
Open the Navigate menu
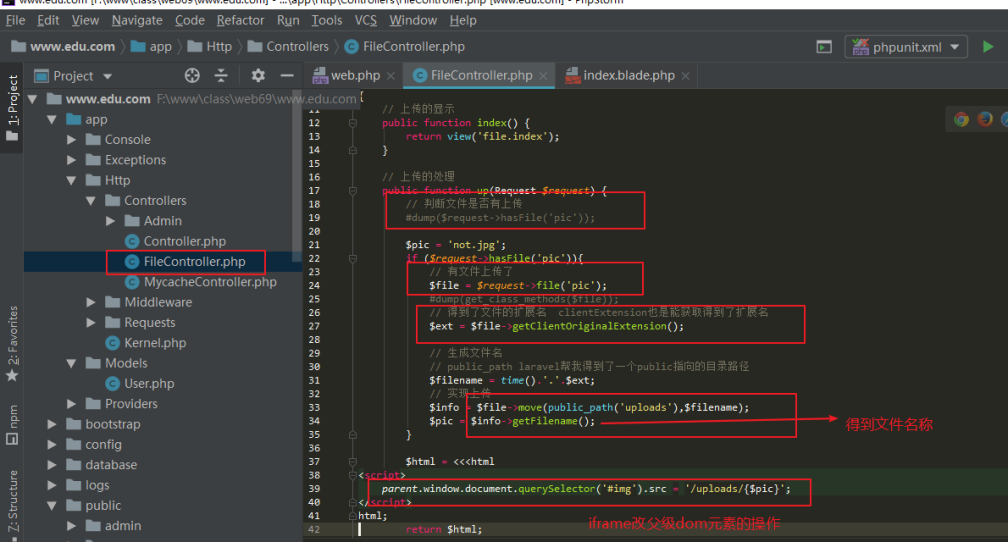click(x=137, y=21)
